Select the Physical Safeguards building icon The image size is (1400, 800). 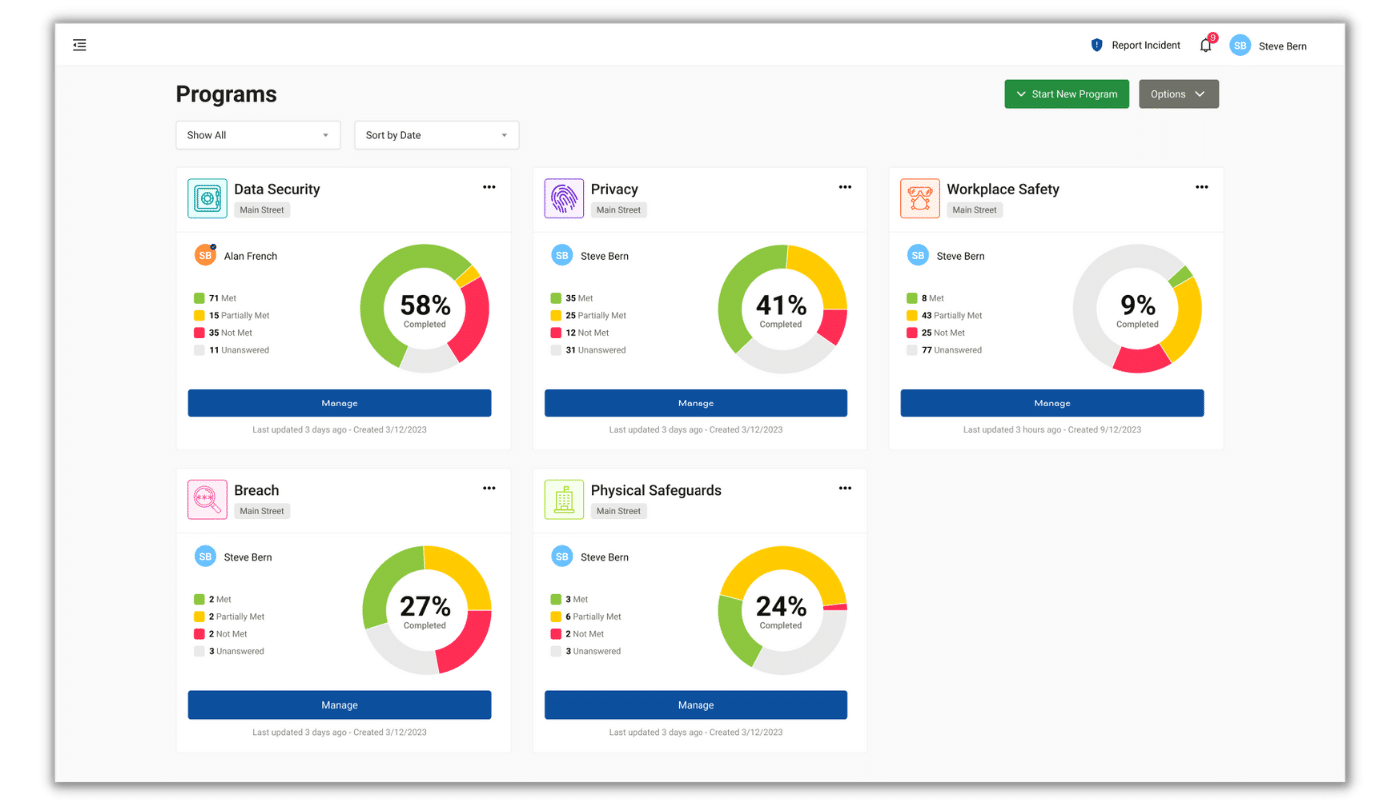pyautogui.click(x=563, y=499)
